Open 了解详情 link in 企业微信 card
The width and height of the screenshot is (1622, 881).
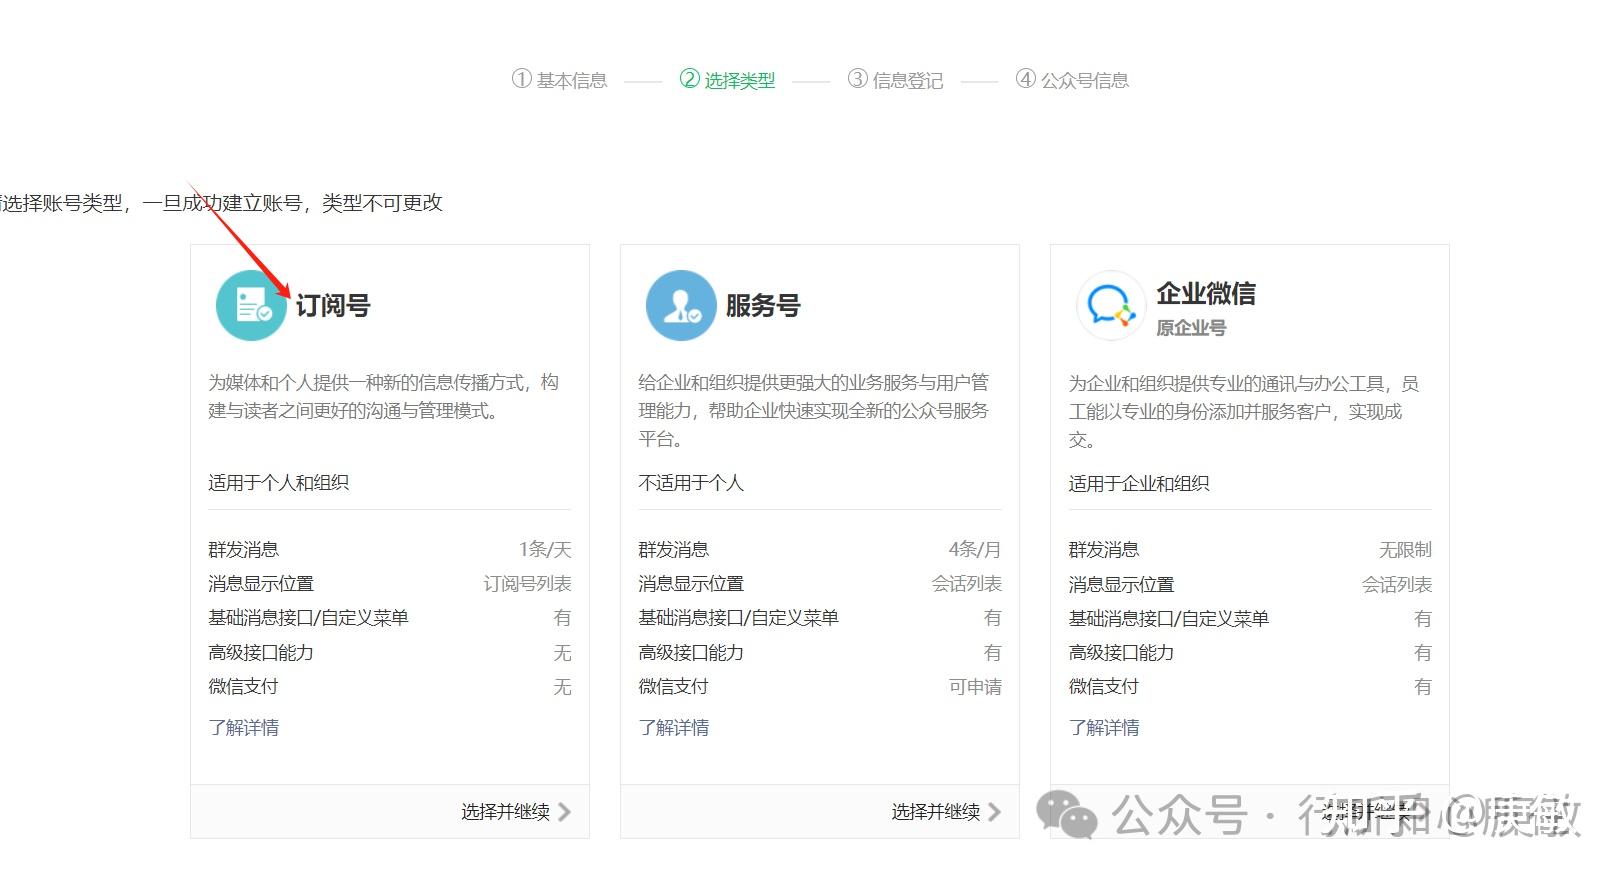1103,727
